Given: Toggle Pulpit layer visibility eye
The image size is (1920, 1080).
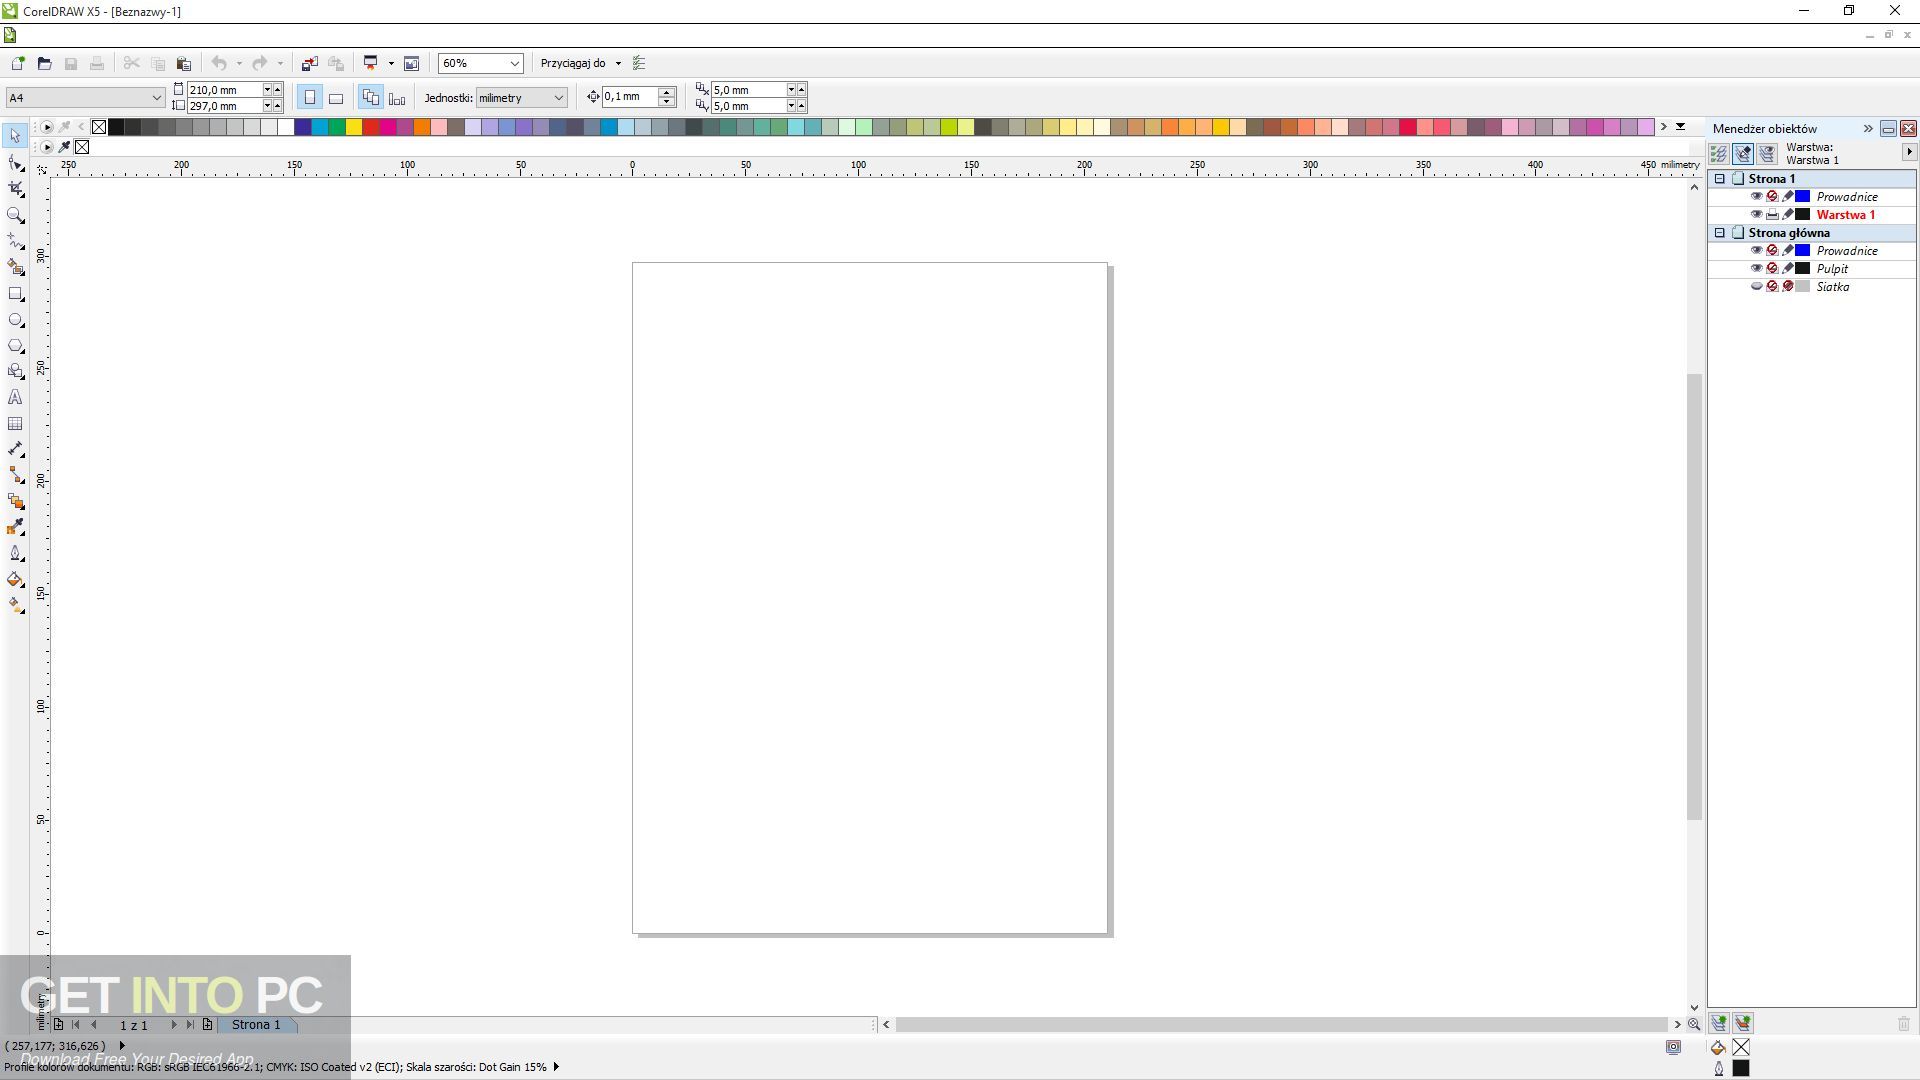Looking at the screenshot, I should tap(1756, 268).
